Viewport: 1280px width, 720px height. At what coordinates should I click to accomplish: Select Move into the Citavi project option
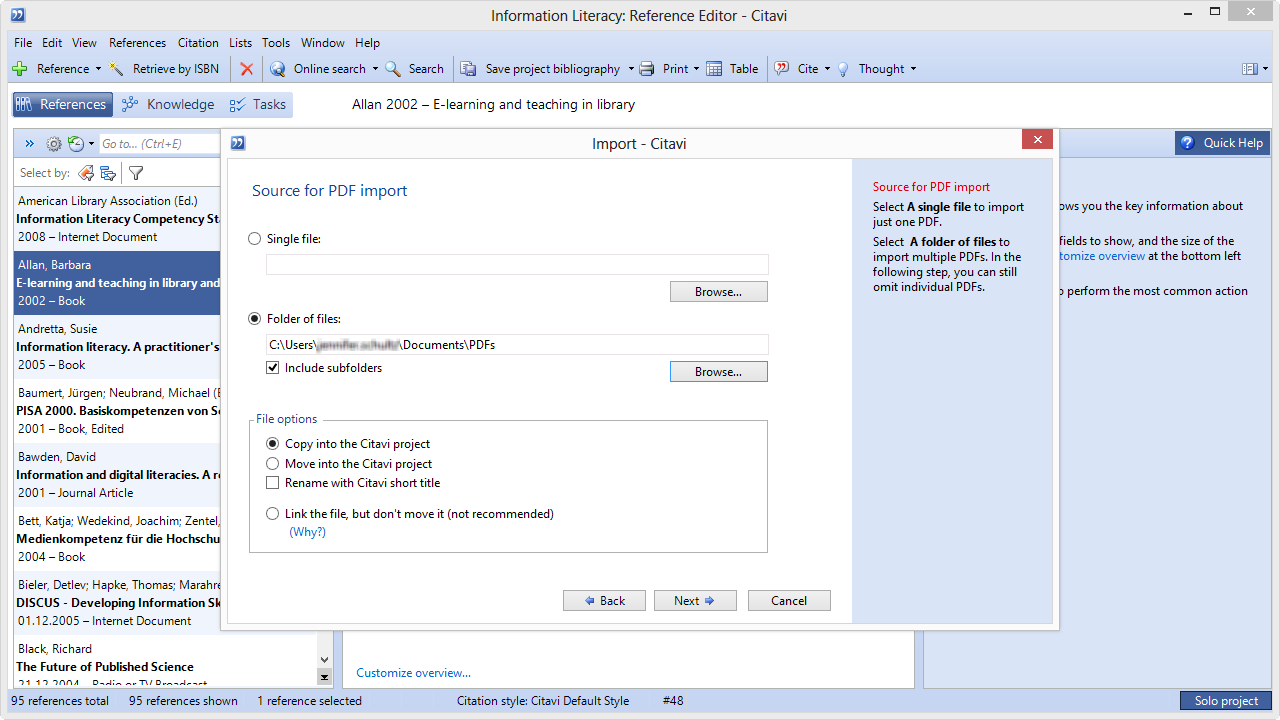[273, 464]
